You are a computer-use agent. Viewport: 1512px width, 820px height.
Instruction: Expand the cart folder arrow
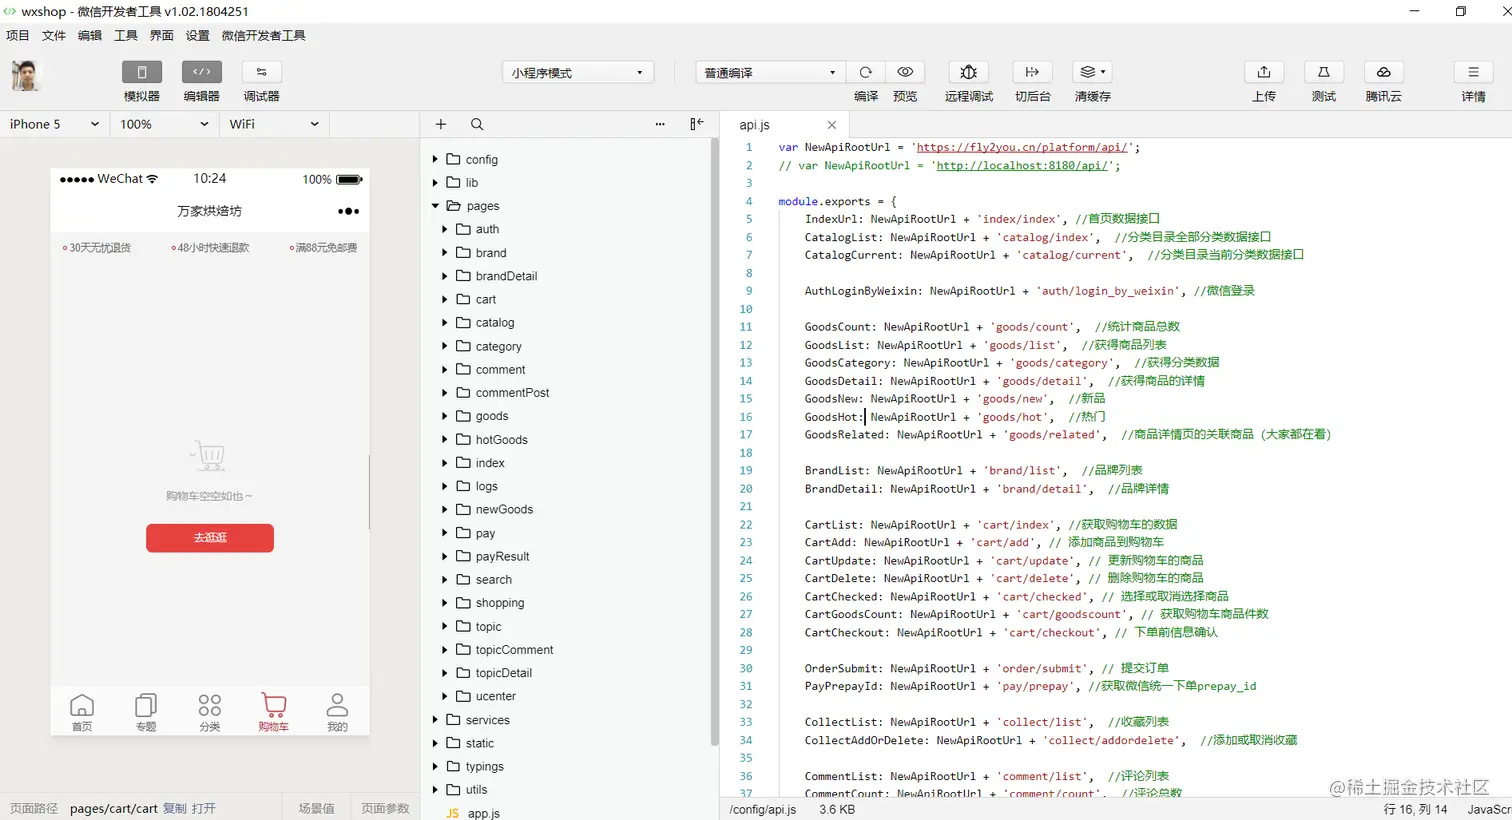coord(445,299)
